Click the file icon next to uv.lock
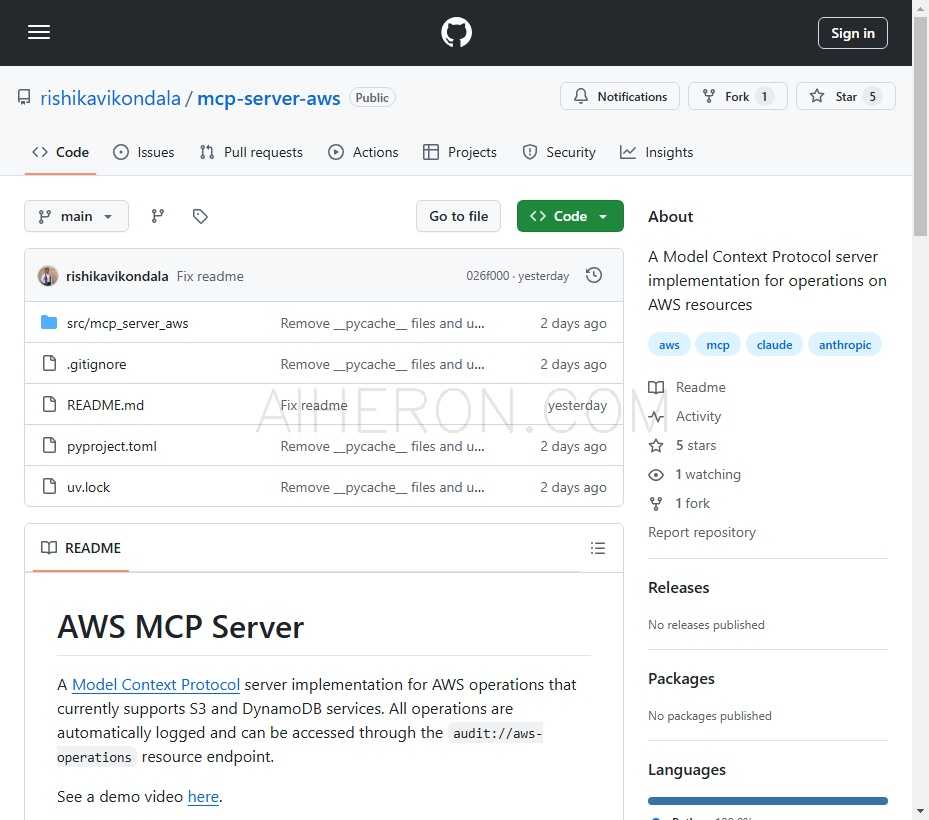Screen dimensions: 929x820 (x=50, y=486)
